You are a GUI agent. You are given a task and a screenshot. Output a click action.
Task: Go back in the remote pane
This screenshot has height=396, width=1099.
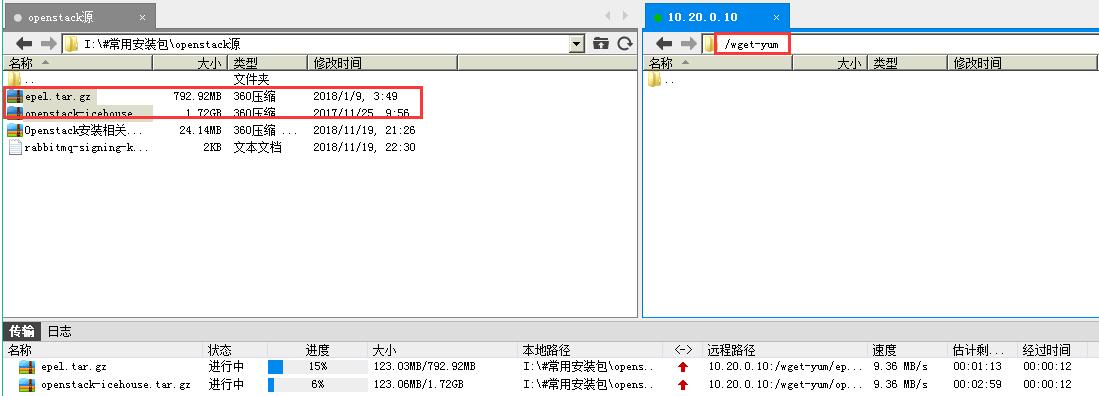(664, 43)
